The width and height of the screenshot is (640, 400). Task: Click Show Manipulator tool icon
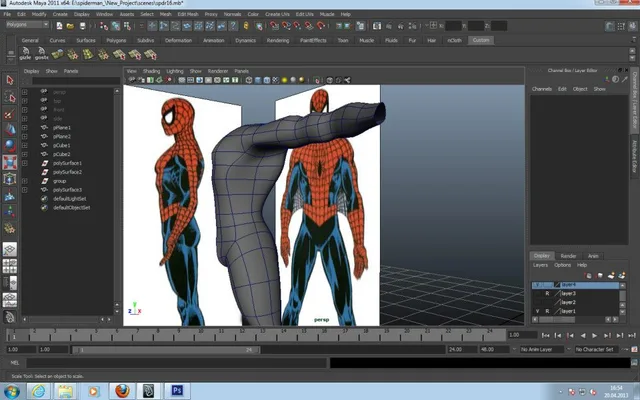coord(10,212)
